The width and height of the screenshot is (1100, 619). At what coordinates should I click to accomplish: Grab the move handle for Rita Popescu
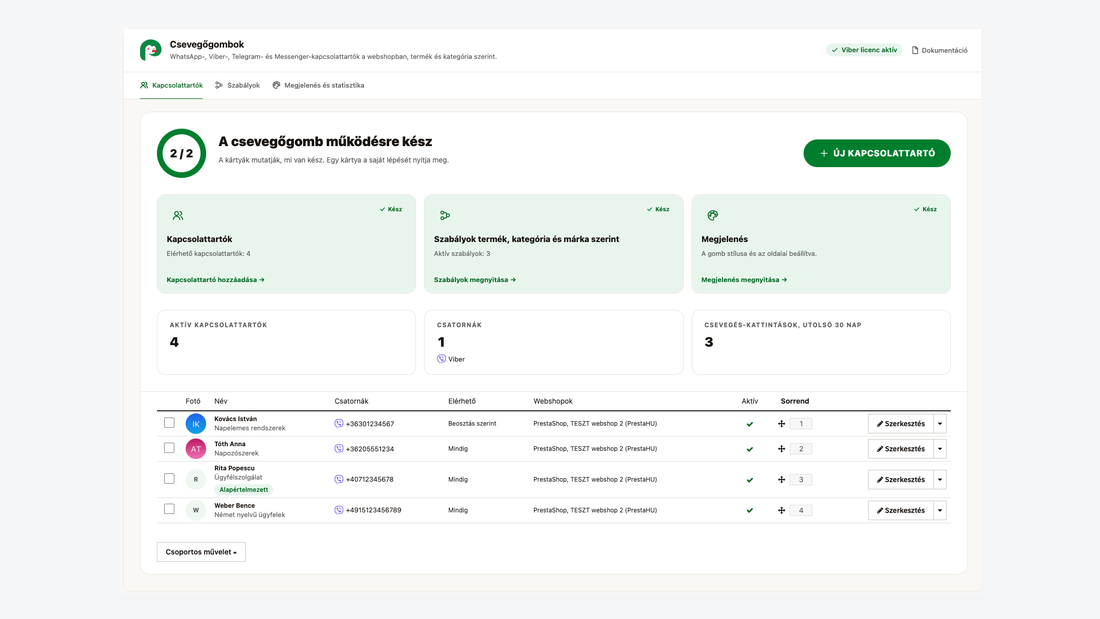tap(782, 479)
